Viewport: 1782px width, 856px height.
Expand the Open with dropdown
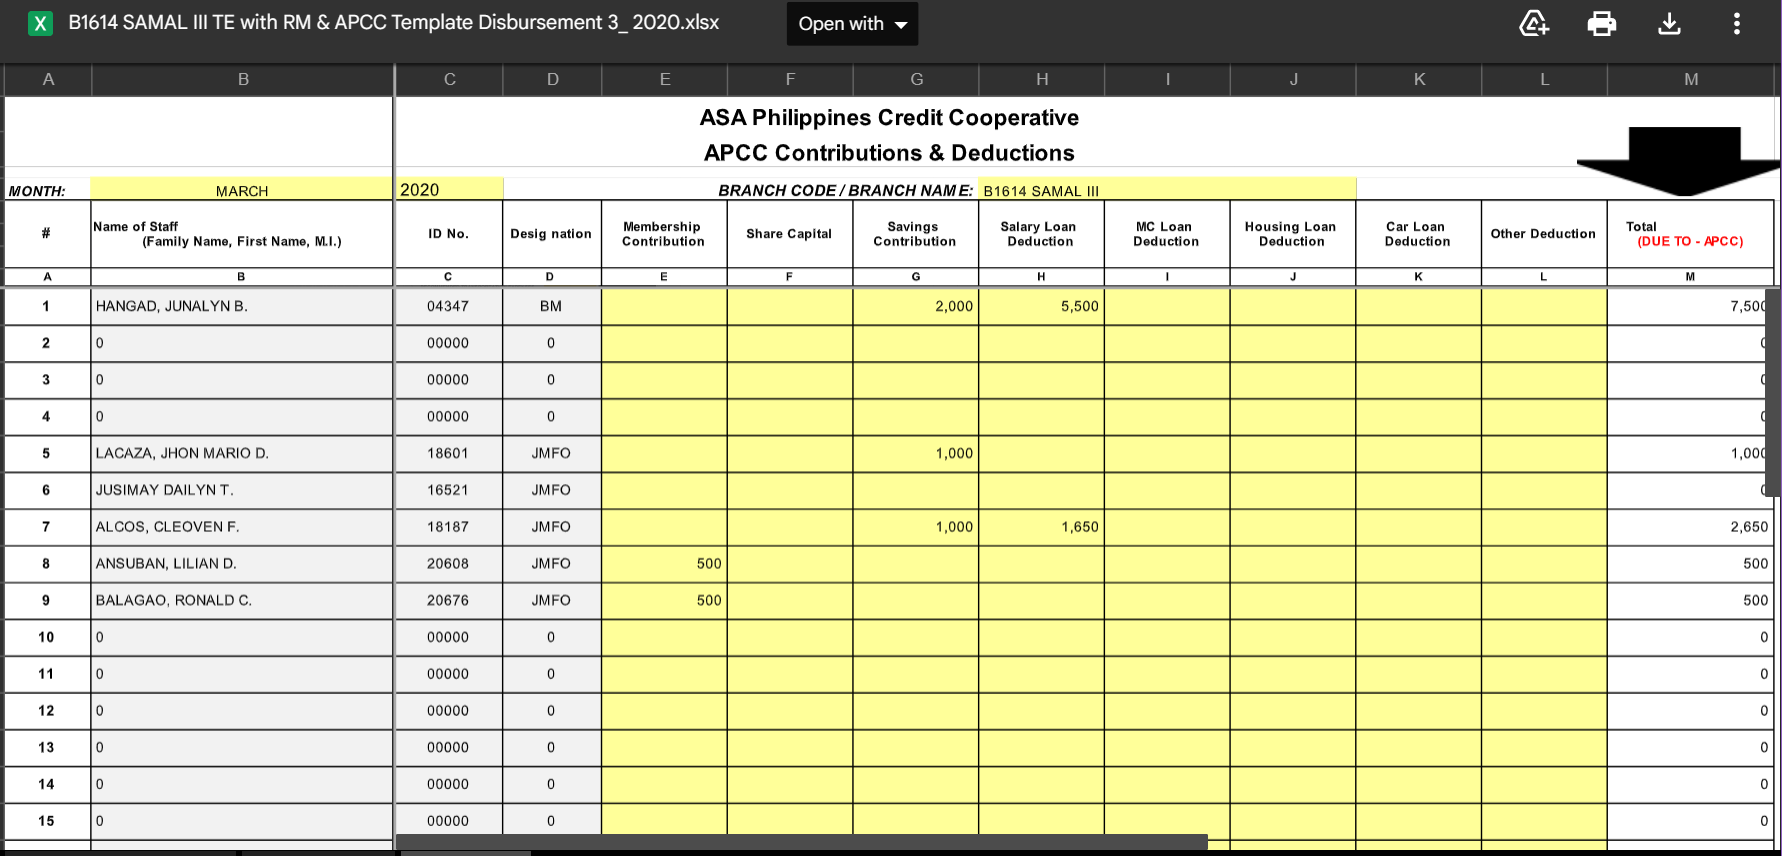click(x=852, y=24)
